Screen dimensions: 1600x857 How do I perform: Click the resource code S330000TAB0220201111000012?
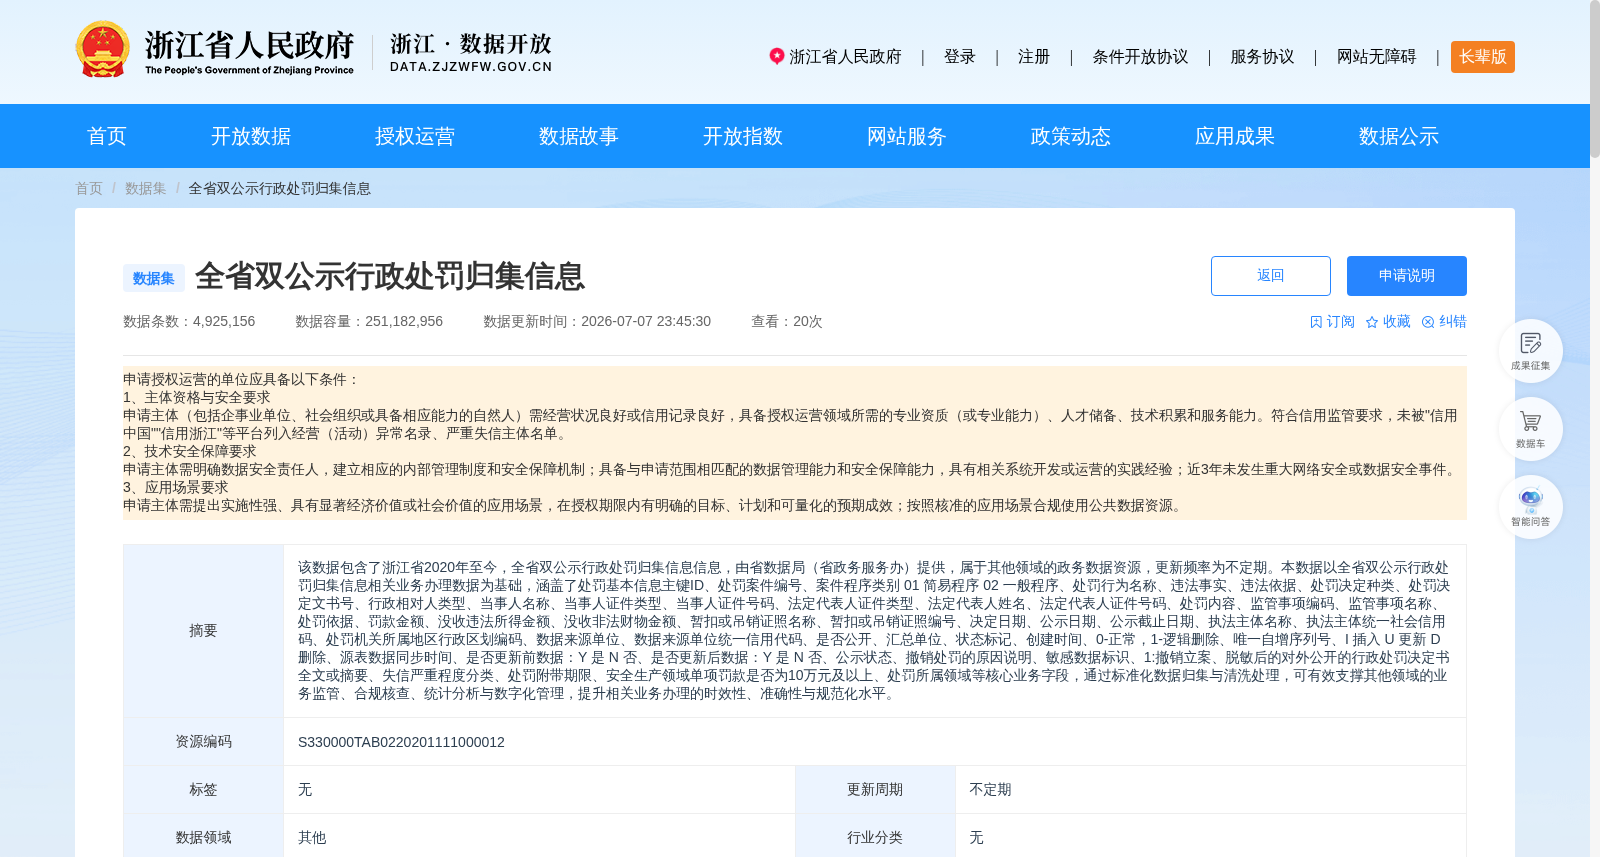point(401,742)
